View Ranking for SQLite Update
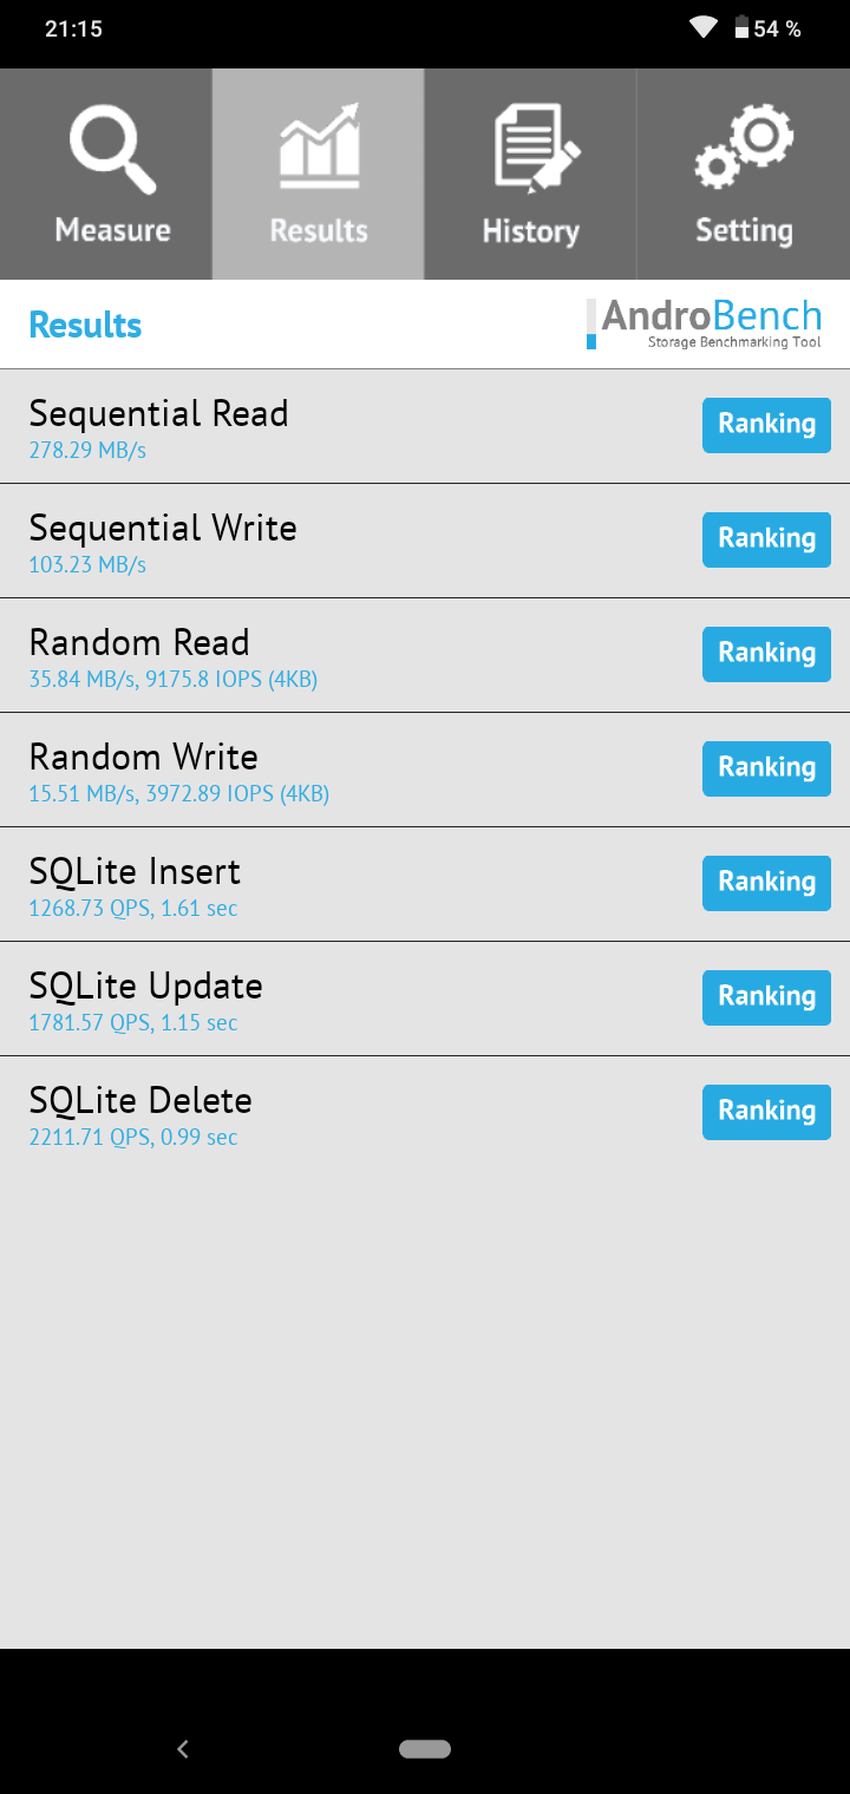 (x=766, y=997)
